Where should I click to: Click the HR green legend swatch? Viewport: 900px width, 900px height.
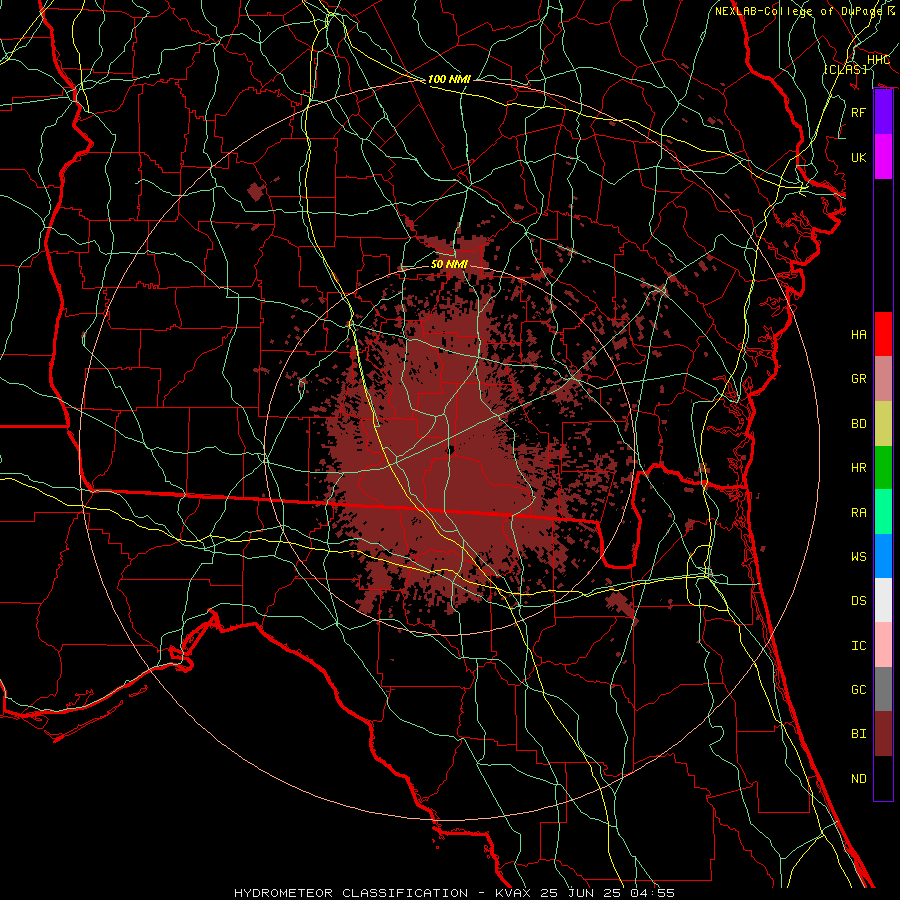click(x=883, y=468)
